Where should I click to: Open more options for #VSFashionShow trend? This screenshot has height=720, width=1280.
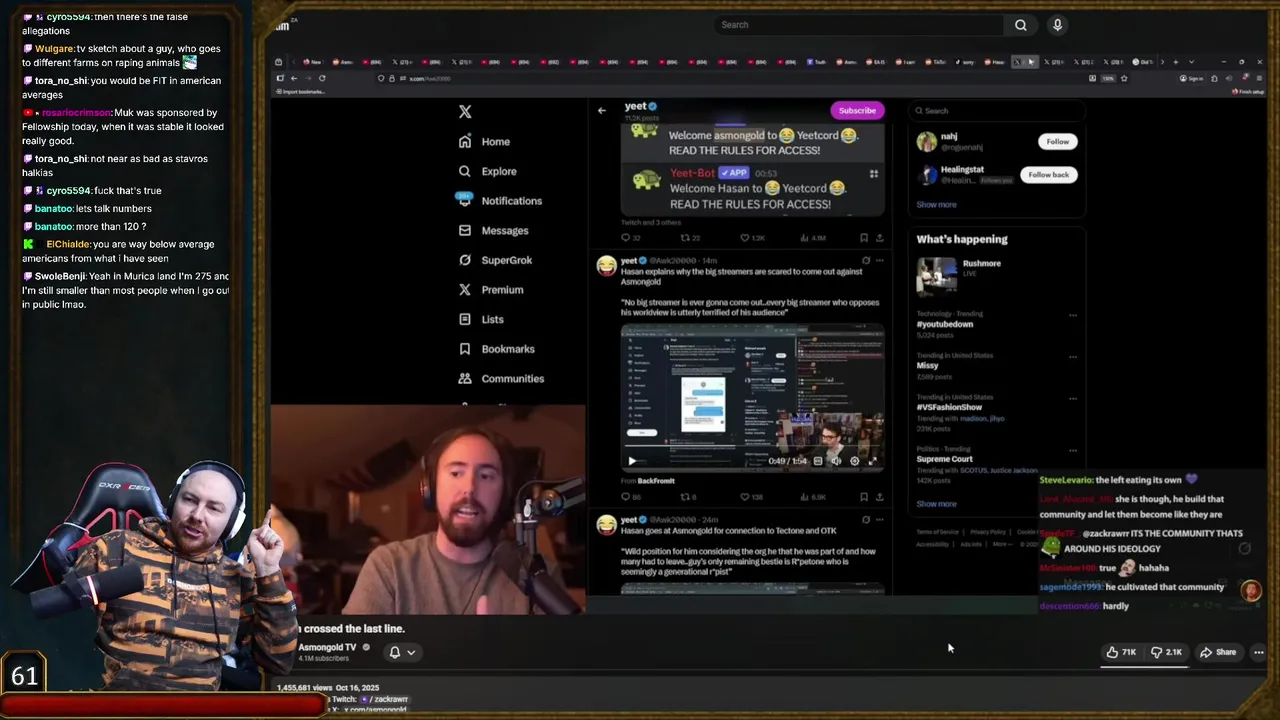point(1073,398)
